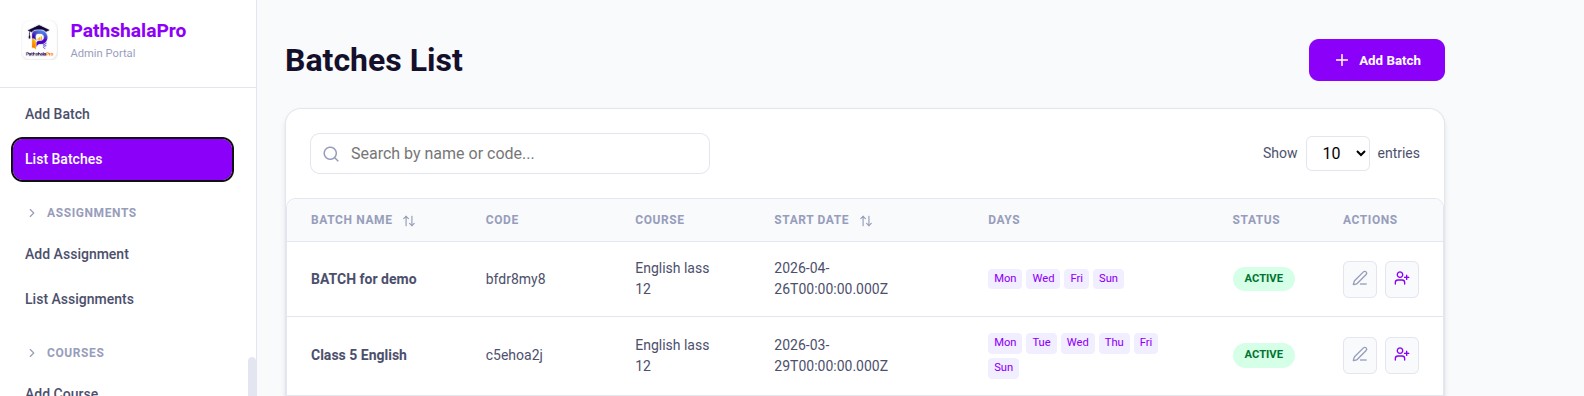Click the sidebar scrollbar
The width and height of the screenshot is (1584, 396).
(252, 376)
